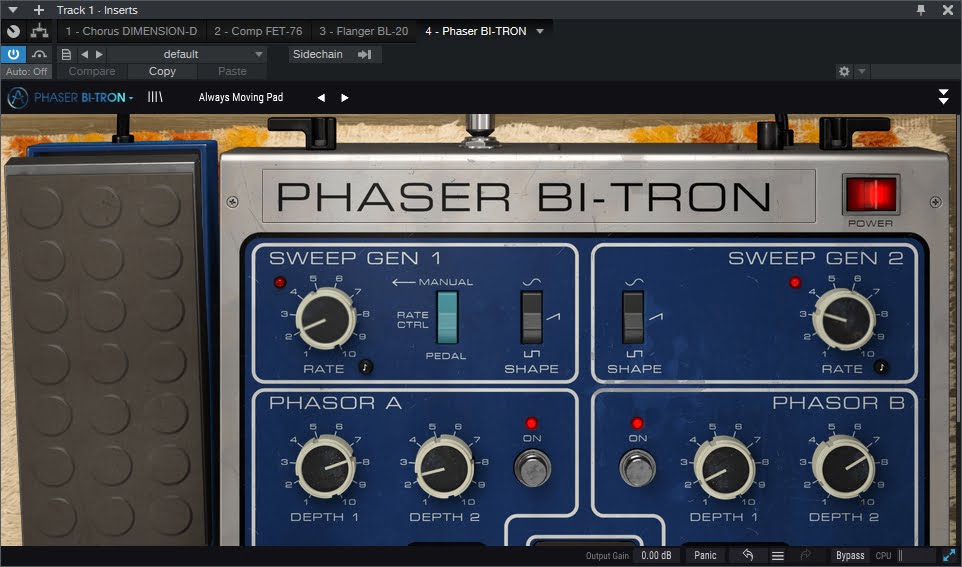962x567 pixels.
Task: Toggle the RATE CTRL Manual/Pedal switch
Action: [x=447, y=317]
